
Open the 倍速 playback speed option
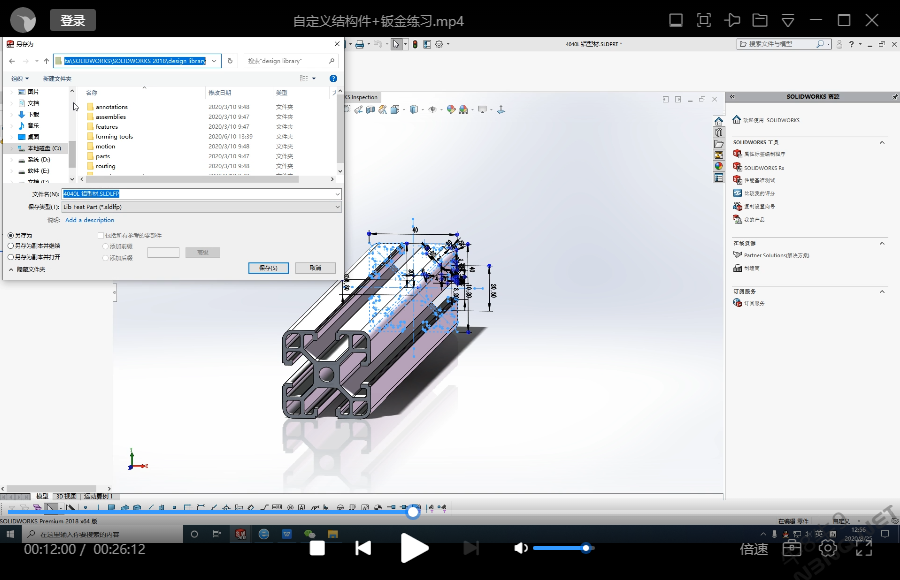tap(754, 549)
